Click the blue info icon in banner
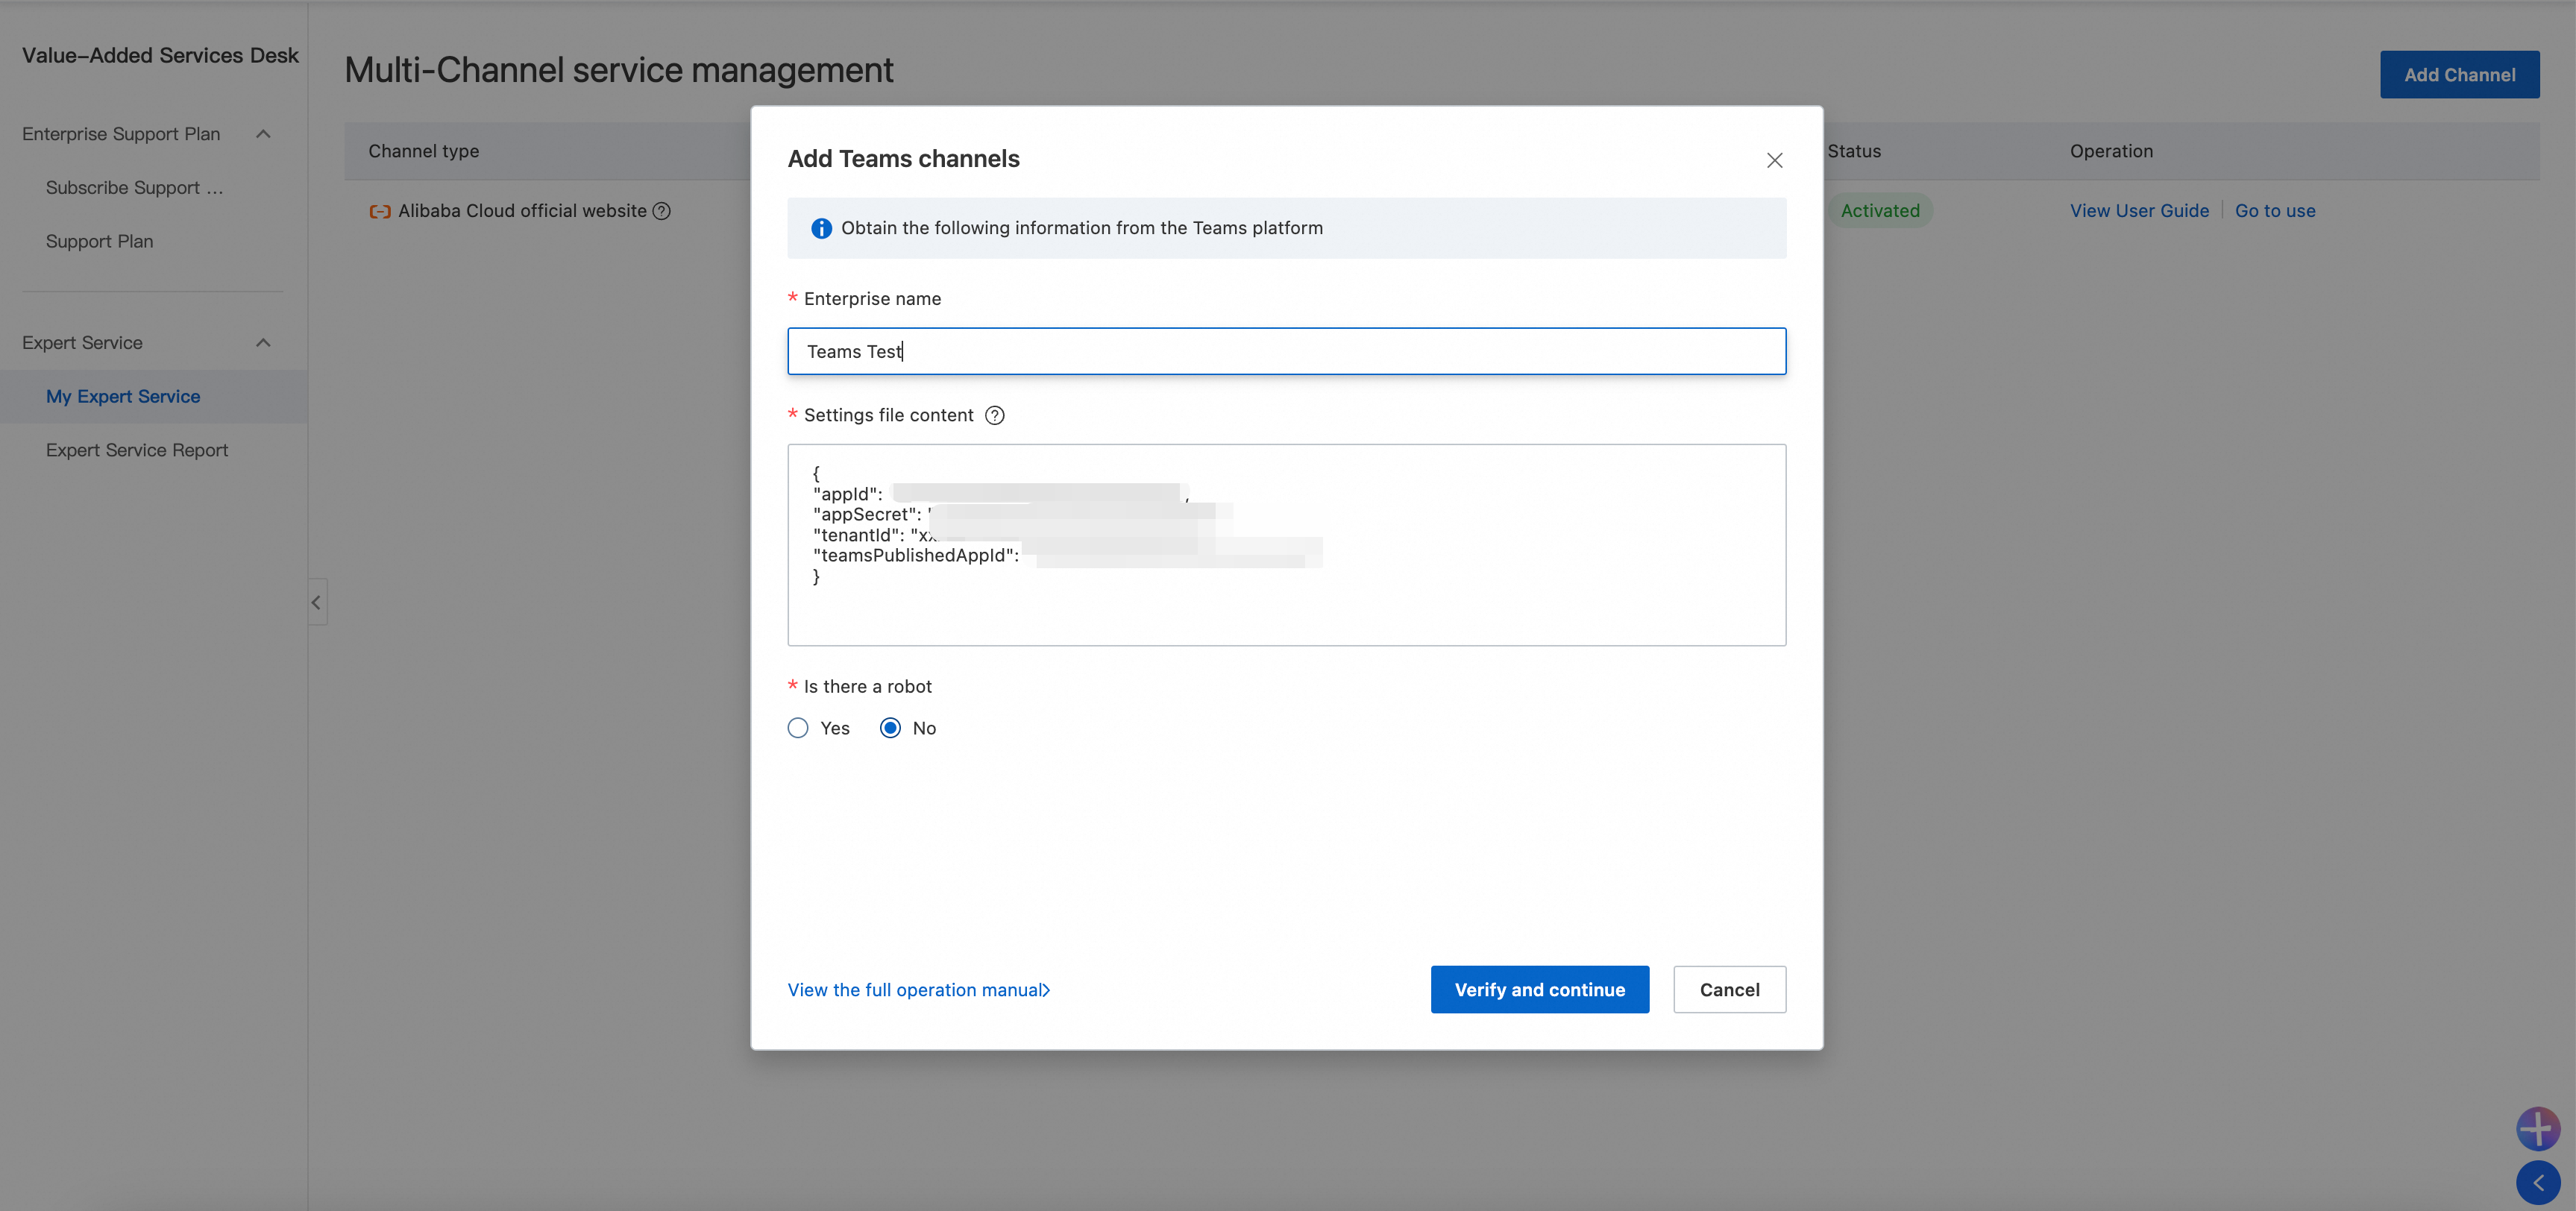This screenshot has height=1211, width=2576. (x=821, y=228)
